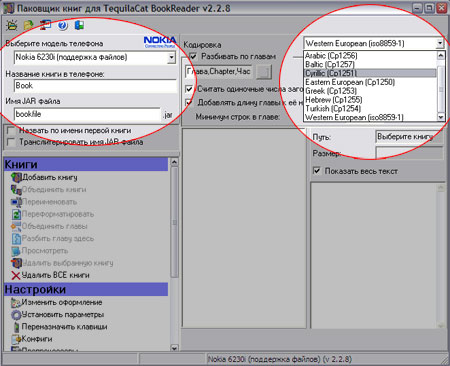Click the Глава,Chapter keywords field

click(218, 71)
